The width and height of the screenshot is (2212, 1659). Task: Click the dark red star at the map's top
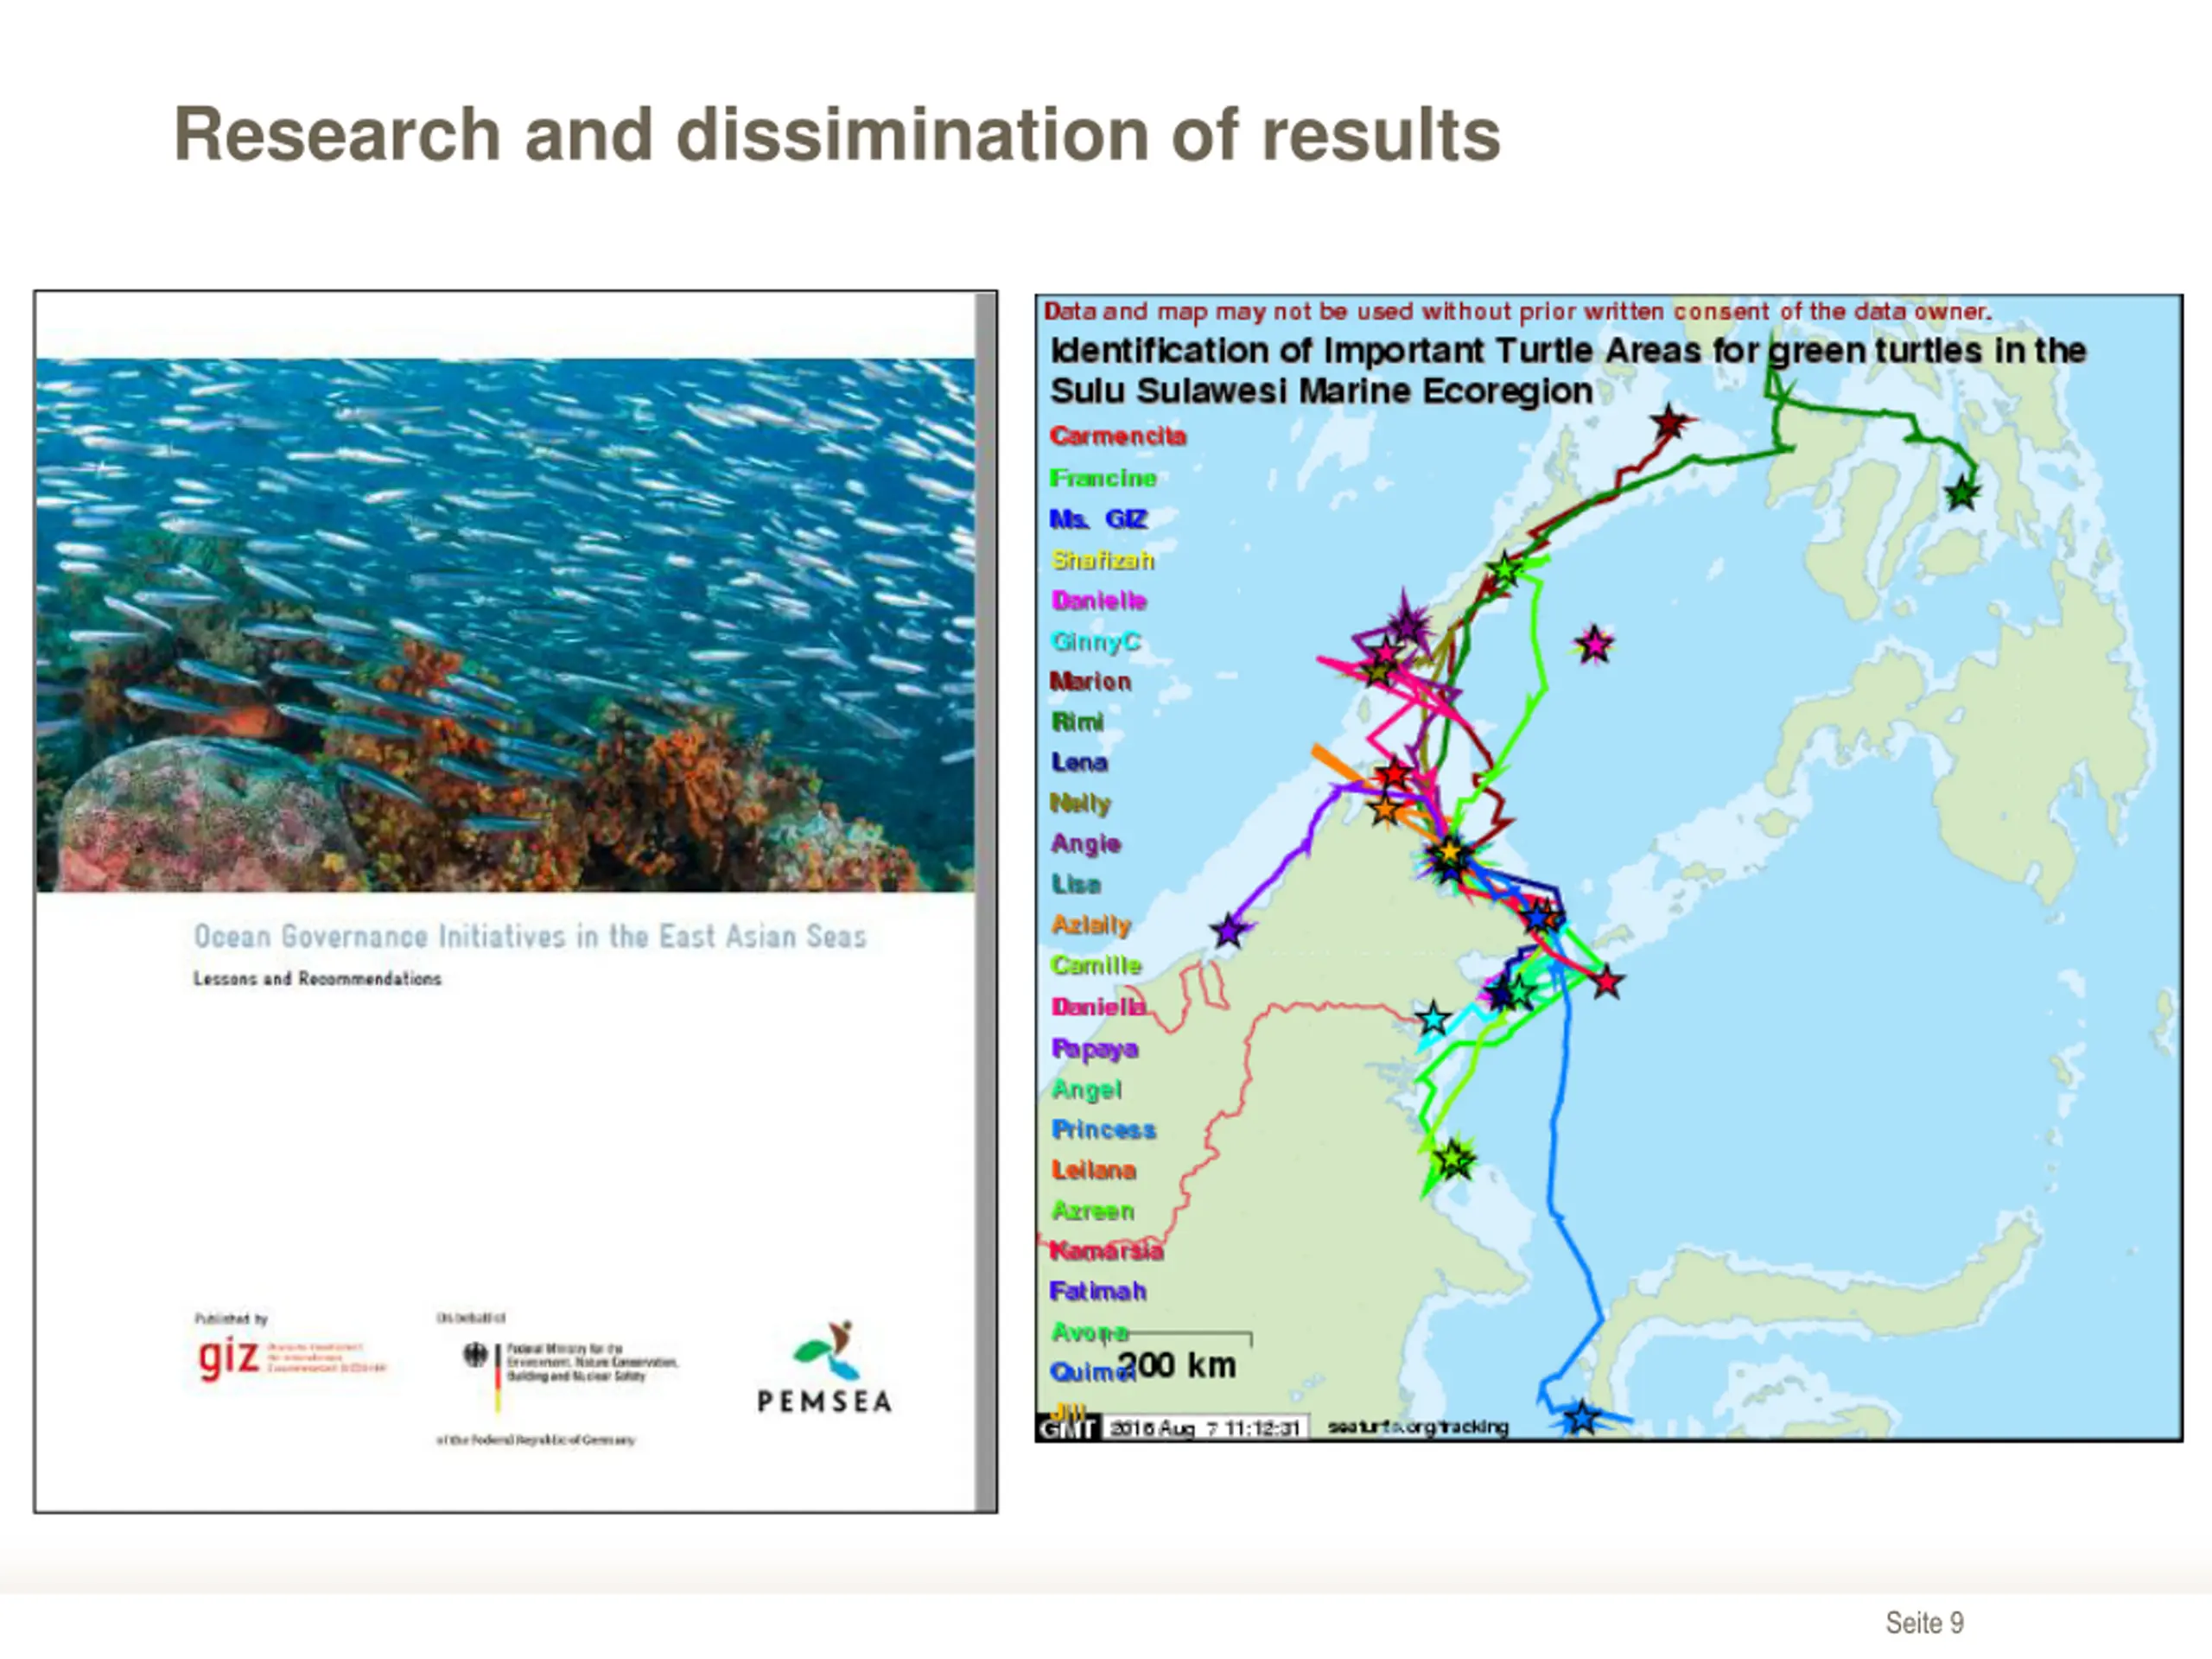1669,423
